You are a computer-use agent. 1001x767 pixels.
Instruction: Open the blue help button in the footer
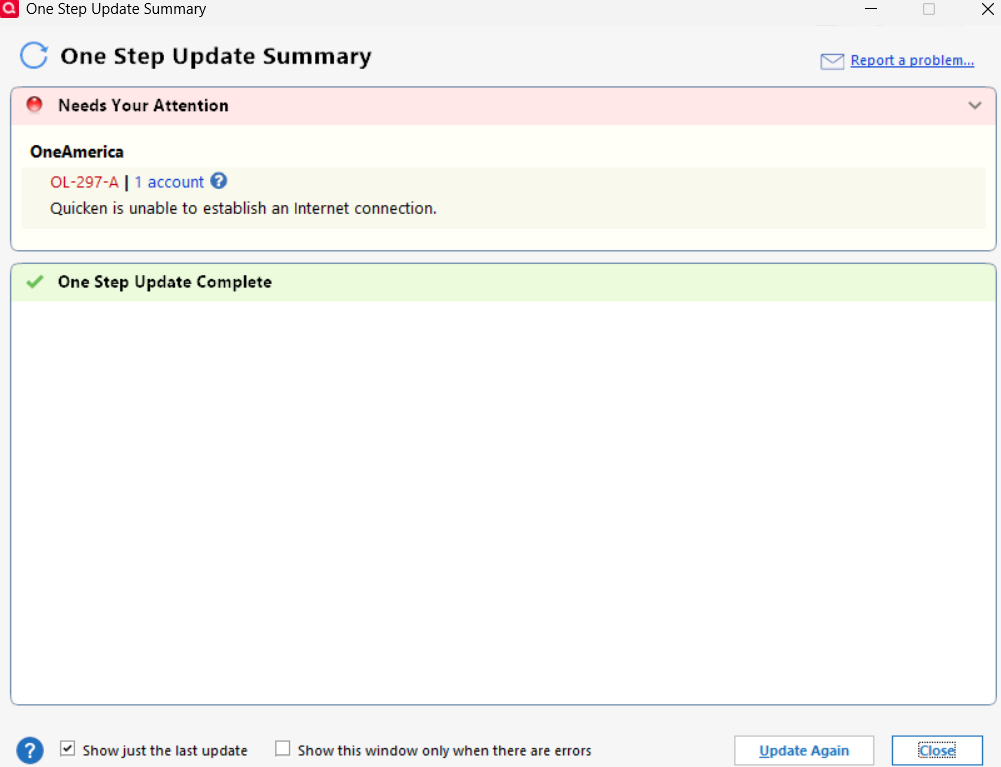click(x=30, y=750)
